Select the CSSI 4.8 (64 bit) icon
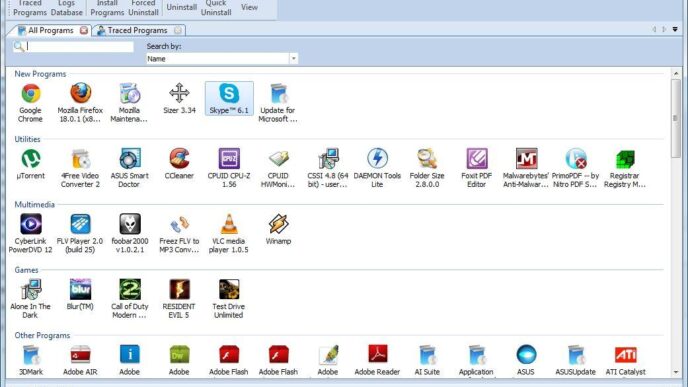 point(328,159)
